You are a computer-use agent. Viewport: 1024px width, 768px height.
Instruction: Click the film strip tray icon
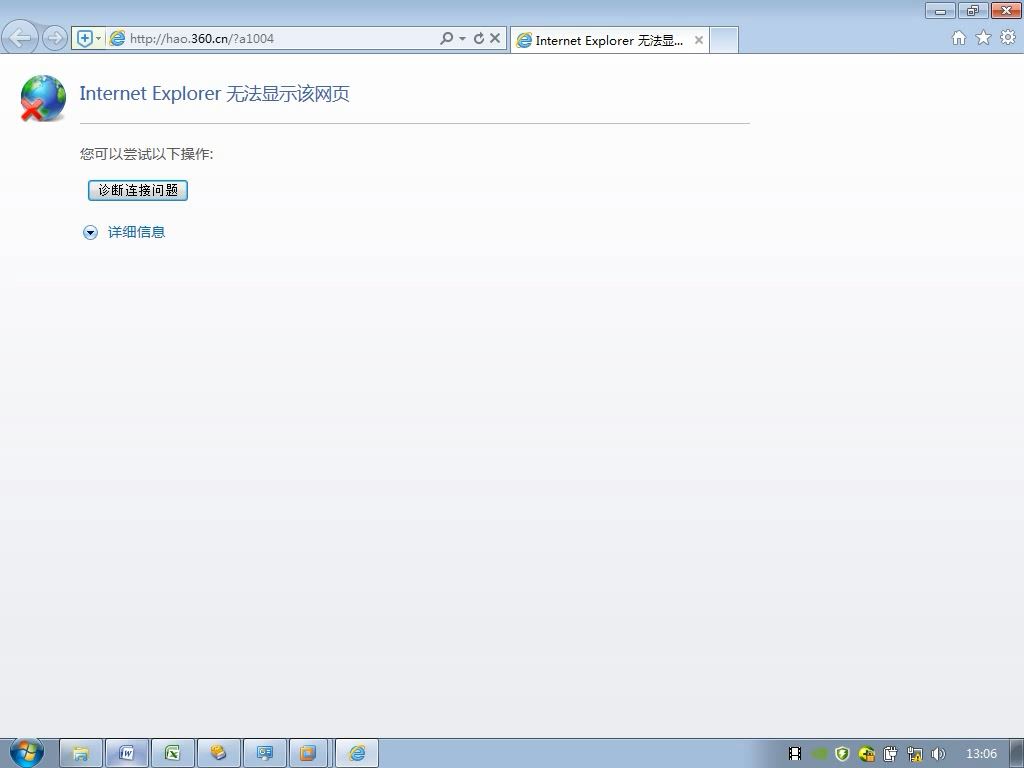pyautogui.click(x=795, y=754)
